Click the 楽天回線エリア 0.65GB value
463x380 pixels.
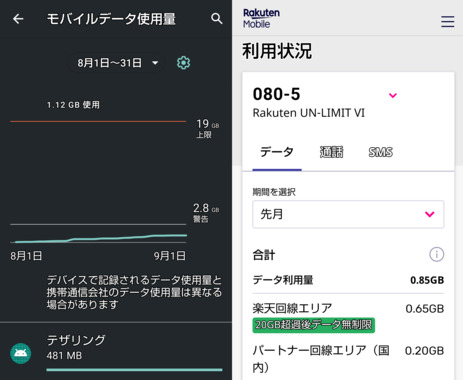pyautogui.click(x=425, y=309)
